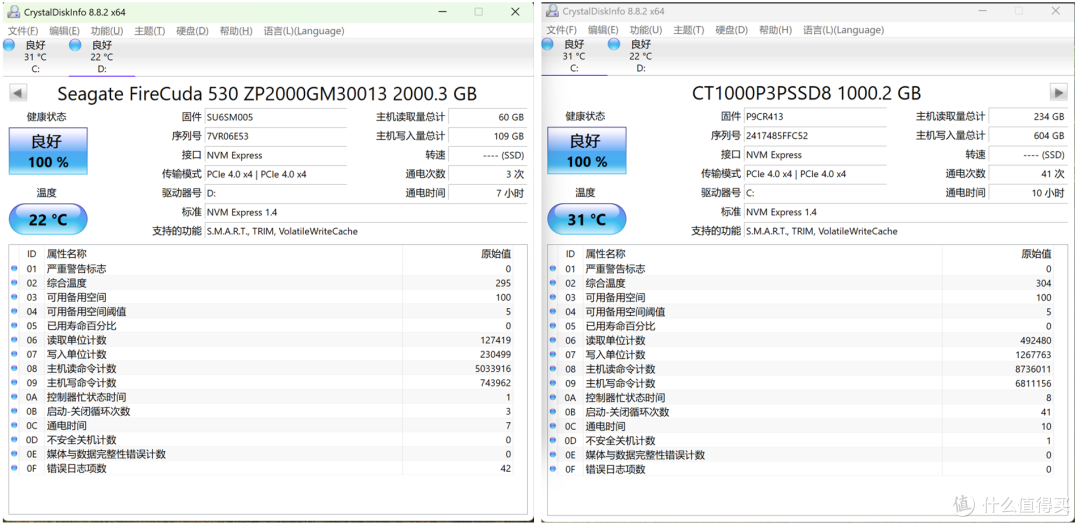
Task: Select row 07 写入单位计数 with value 1267763
Action: pos(802,355)
